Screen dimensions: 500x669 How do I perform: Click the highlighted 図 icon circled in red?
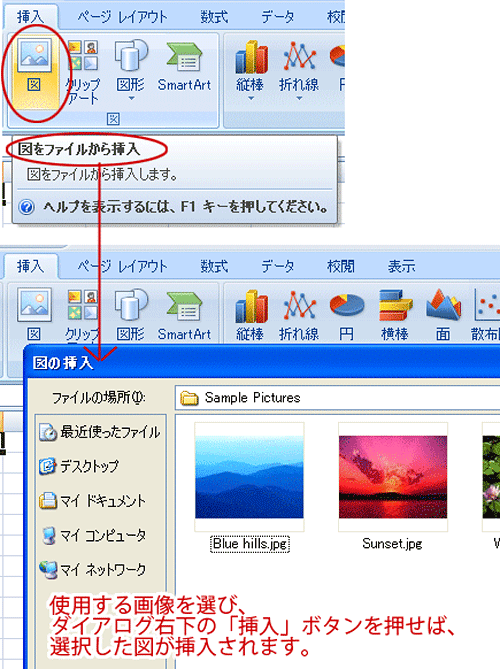point(34,71)
